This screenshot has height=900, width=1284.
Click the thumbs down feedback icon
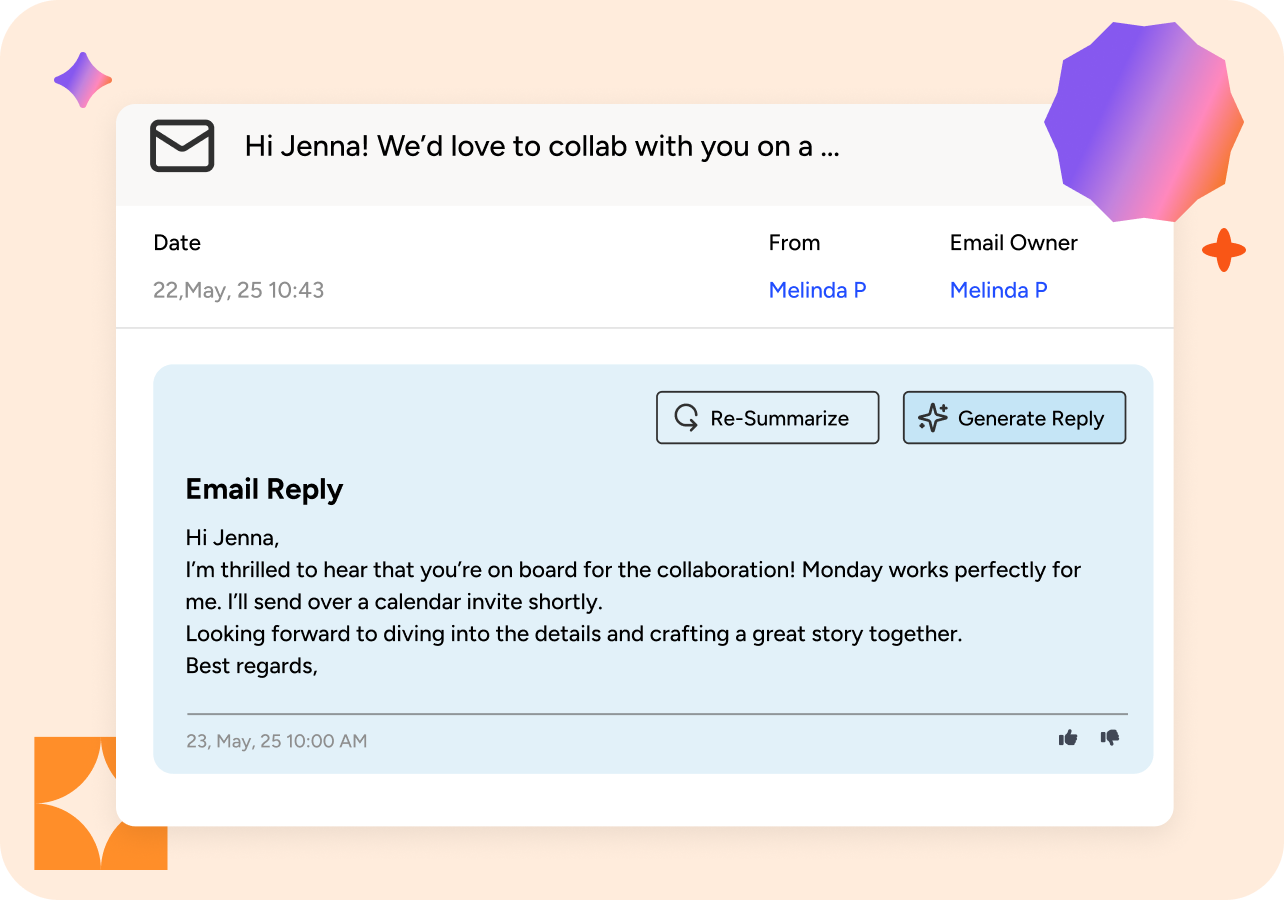1110,738
